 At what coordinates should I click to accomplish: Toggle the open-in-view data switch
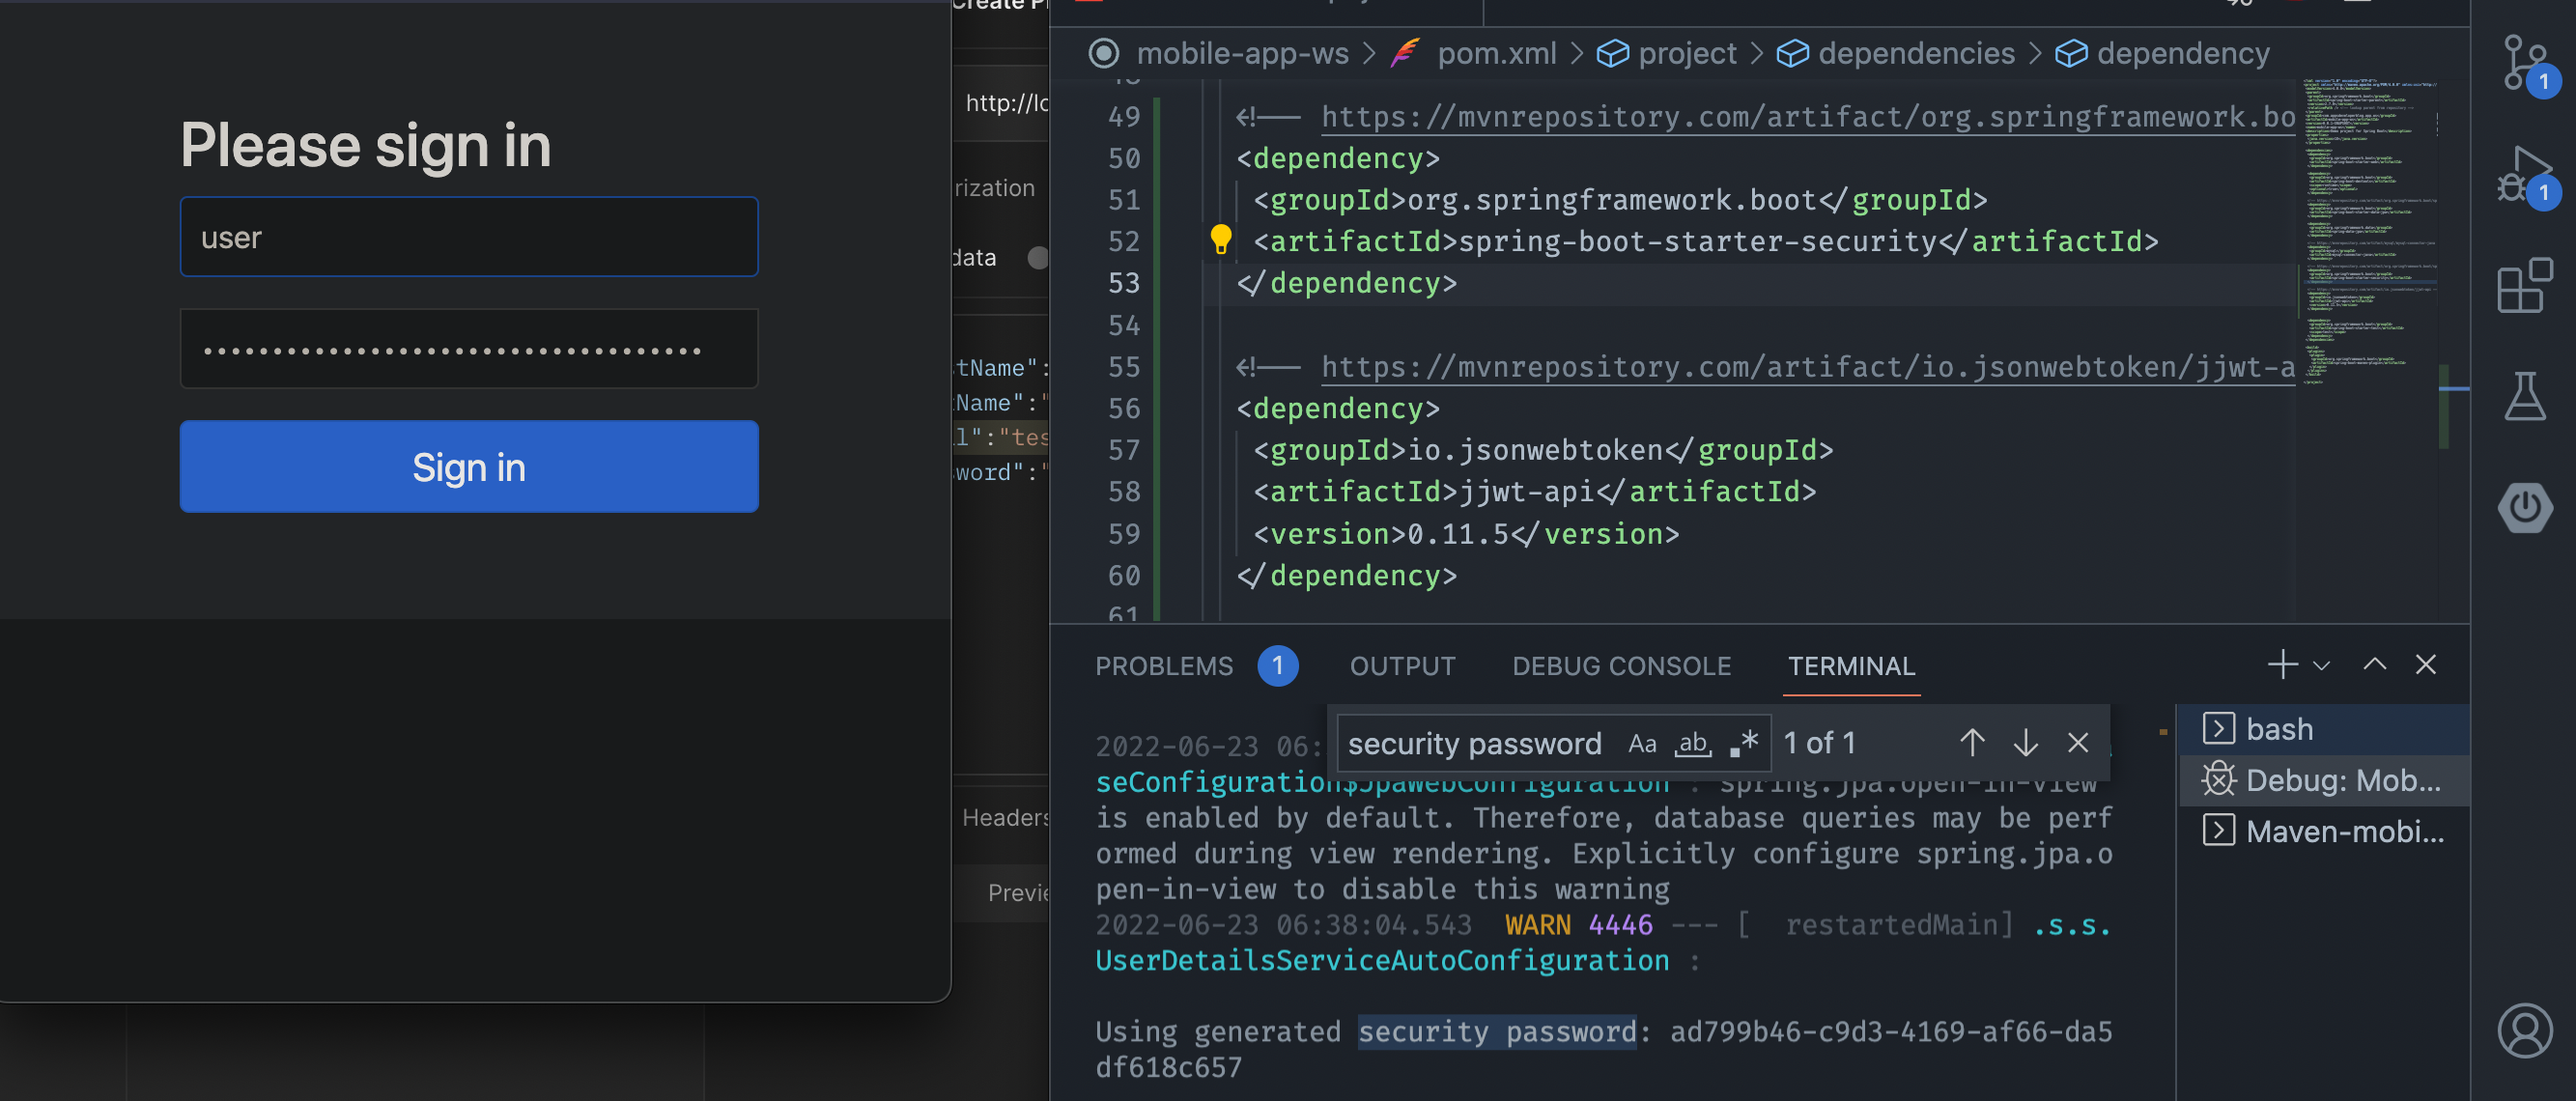coord(1035,258)
